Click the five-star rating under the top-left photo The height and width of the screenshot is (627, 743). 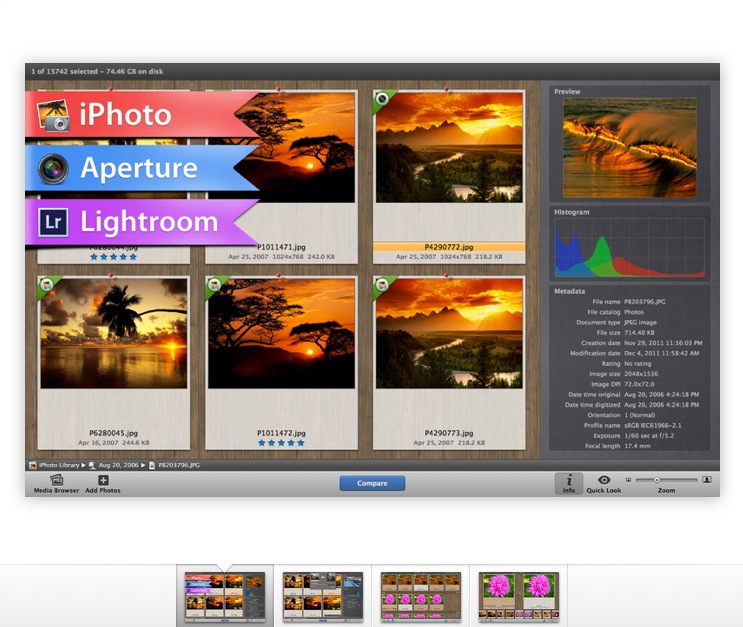(x=114, y=257)
